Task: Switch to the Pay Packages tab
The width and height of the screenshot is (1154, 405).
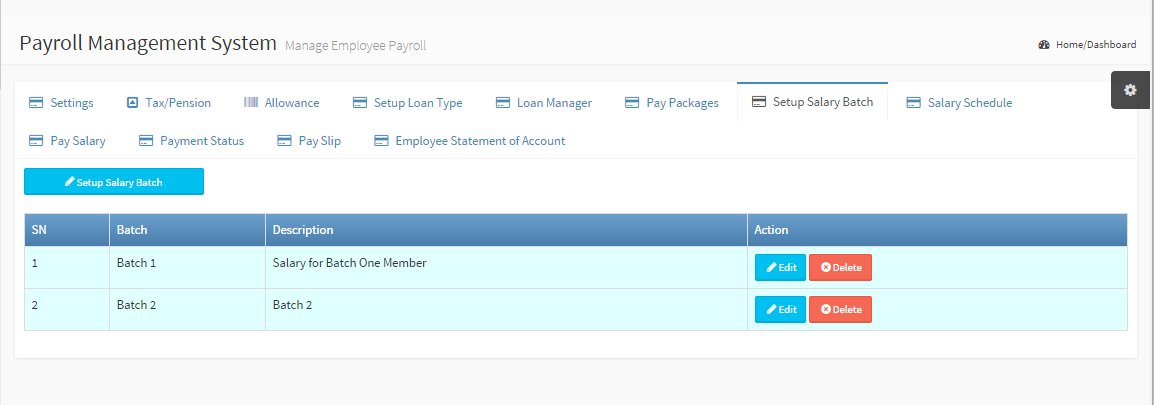Action: point(682,103)
